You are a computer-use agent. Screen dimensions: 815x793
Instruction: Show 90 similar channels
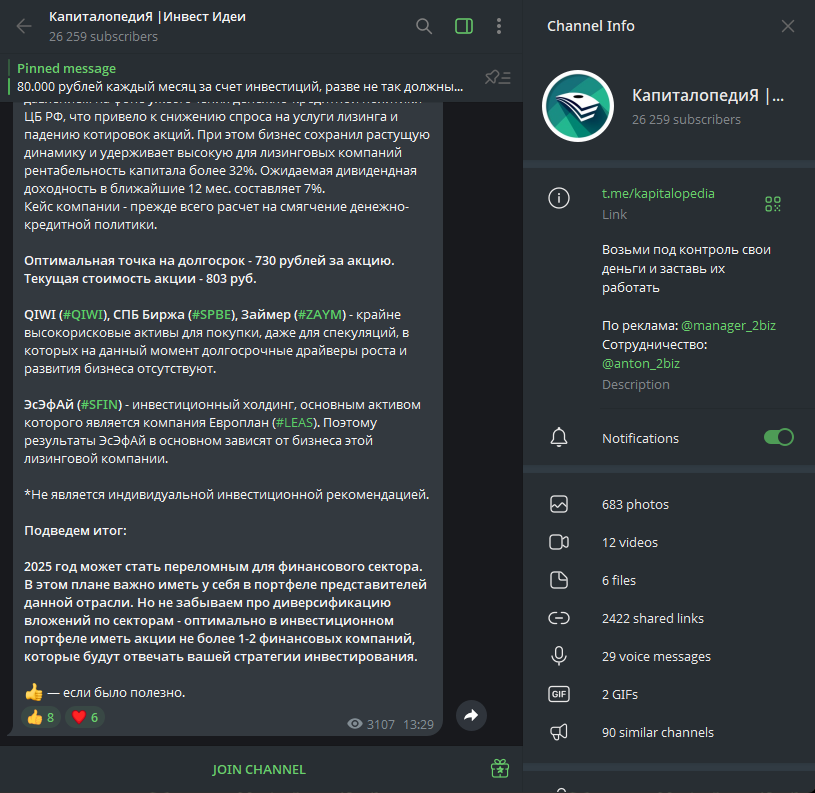pyautogui.click(x=669, y=732)
